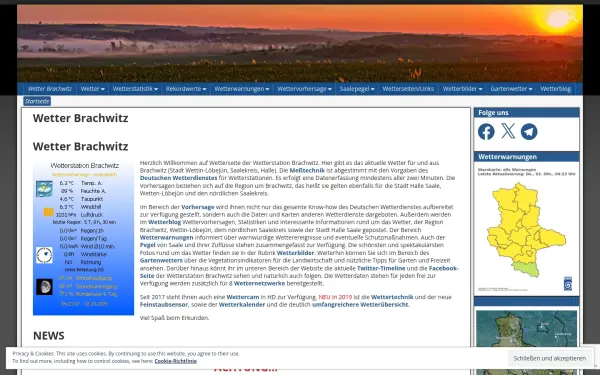The image size is (600, 375).
Task: Expand the Wetterbilder nav dropdown
Action: point(463,89)
